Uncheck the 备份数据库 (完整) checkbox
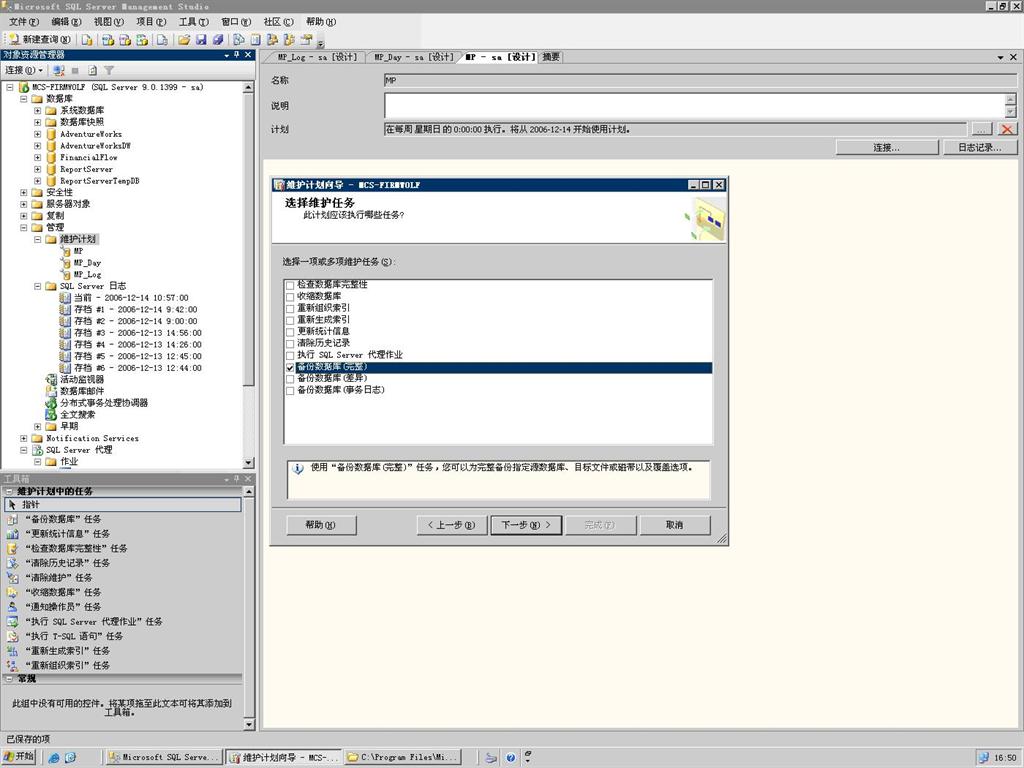This screenshot has height=768, width=1024. (x=290, y=368)
